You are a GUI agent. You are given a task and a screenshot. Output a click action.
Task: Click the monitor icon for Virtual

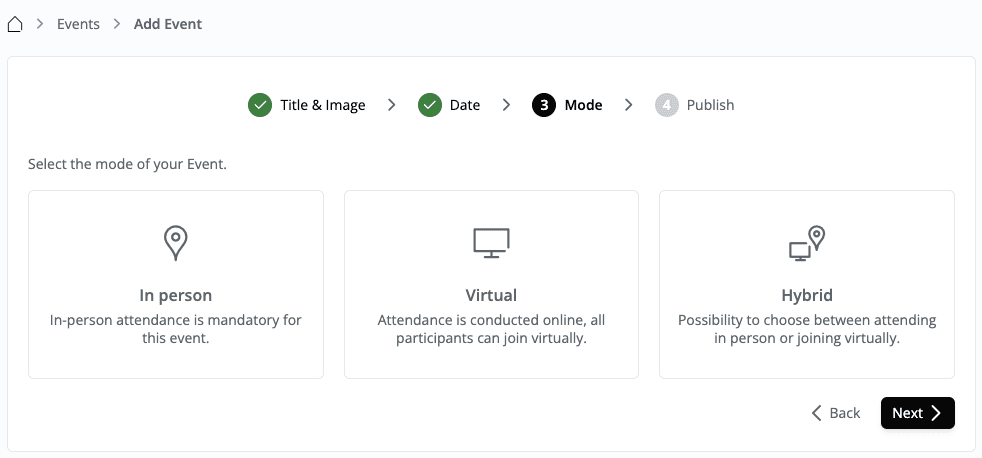coord(491,243)
